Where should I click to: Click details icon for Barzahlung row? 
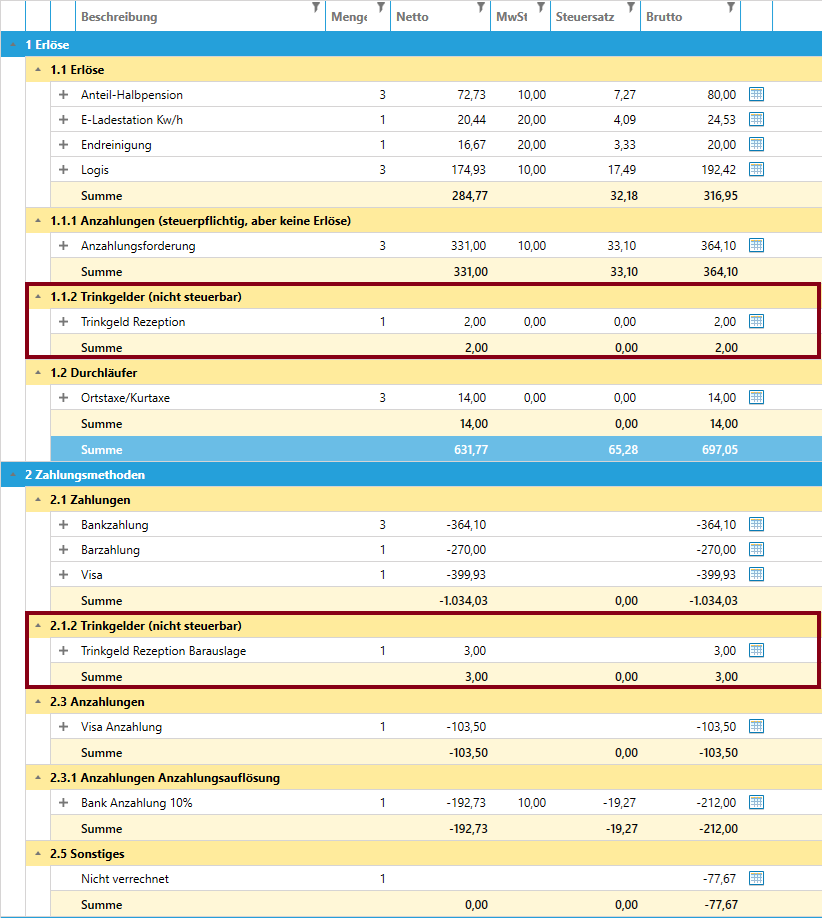(756, 549)
